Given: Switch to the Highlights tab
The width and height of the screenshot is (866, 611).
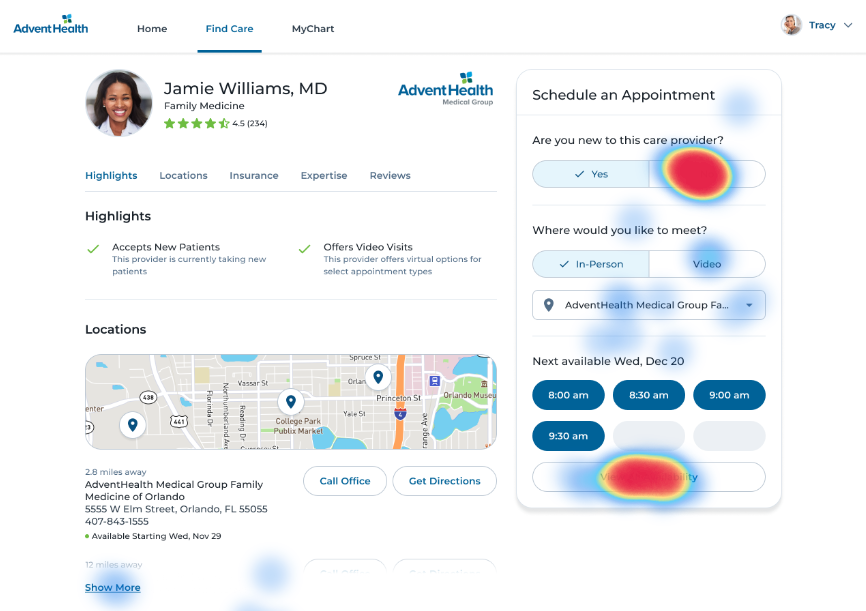Looking at the screenshot, I should tap(111, 176).
